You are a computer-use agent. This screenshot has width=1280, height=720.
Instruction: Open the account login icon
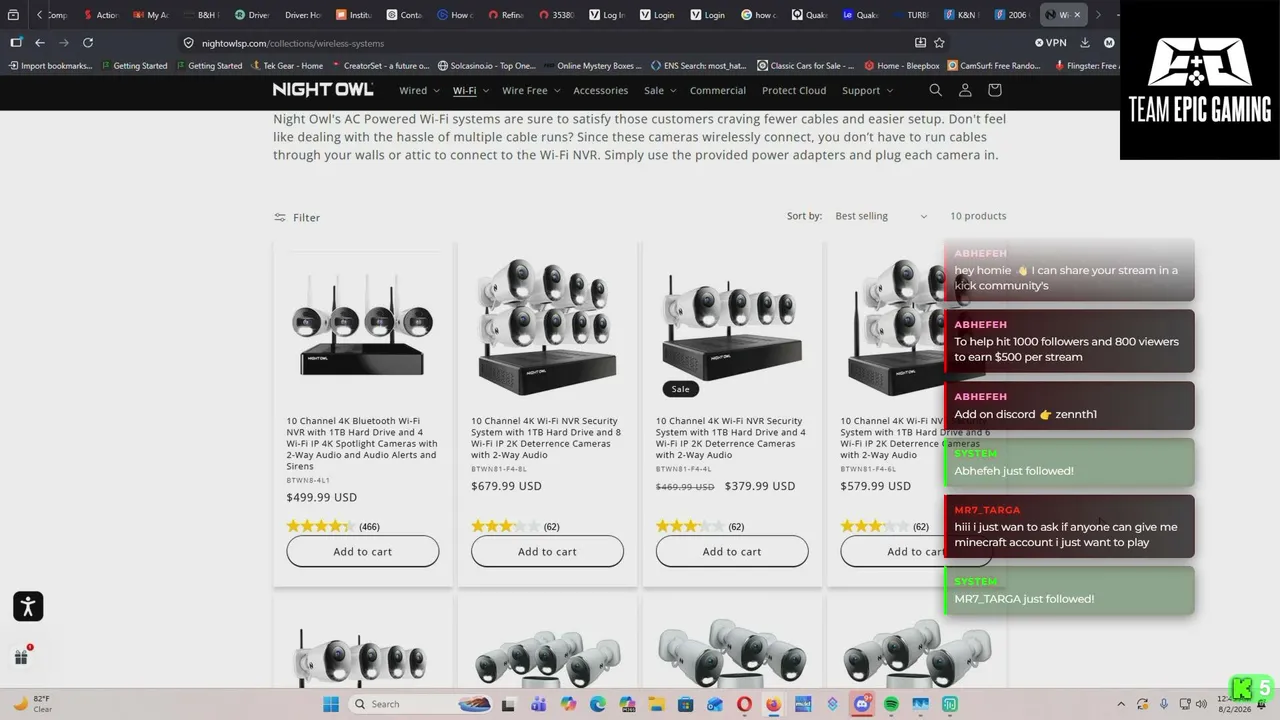click(x=965, y=90)
